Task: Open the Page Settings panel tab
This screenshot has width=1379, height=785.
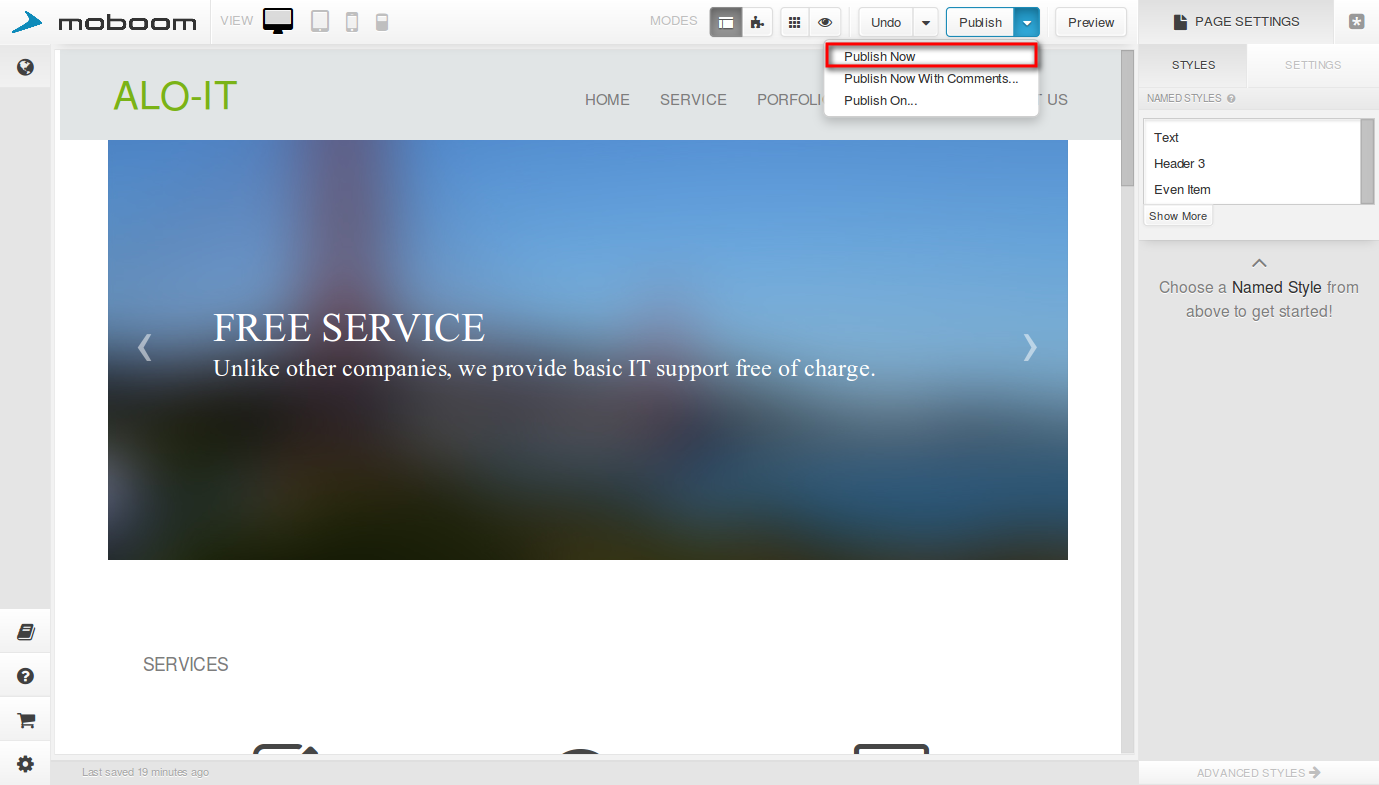Action: pyautogui.click(x=1236, y=22)
